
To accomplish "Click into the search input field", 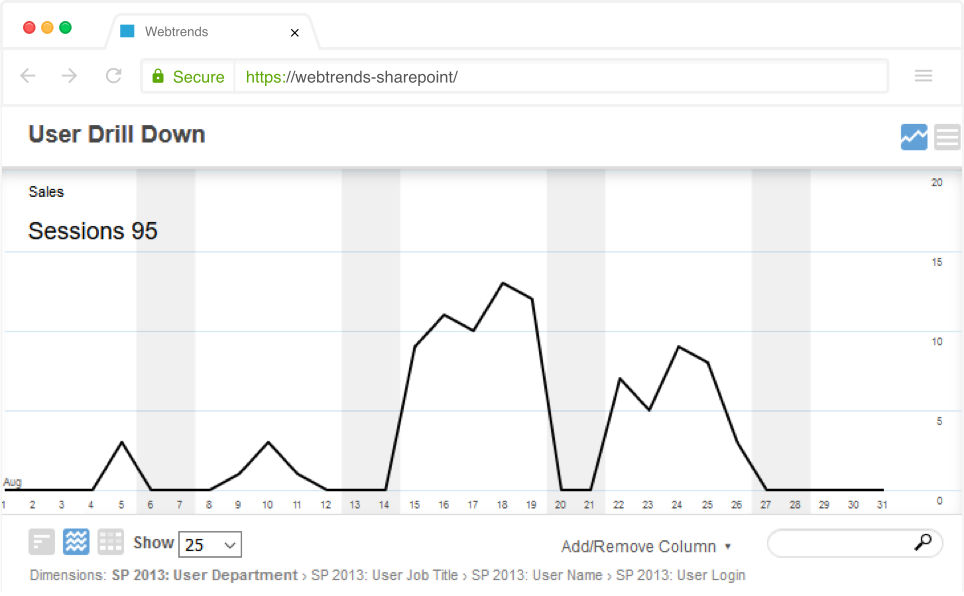I will click(x=855, y=544).
